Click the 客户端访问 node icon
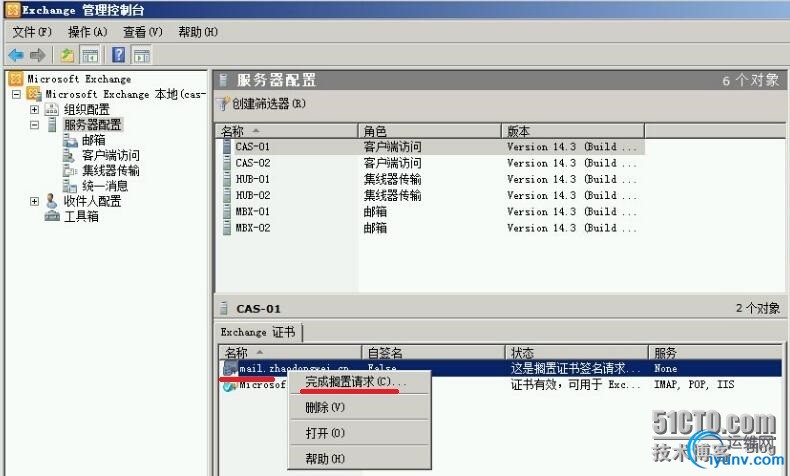Viewport: 790px width, 476px height. coord(69,155)
